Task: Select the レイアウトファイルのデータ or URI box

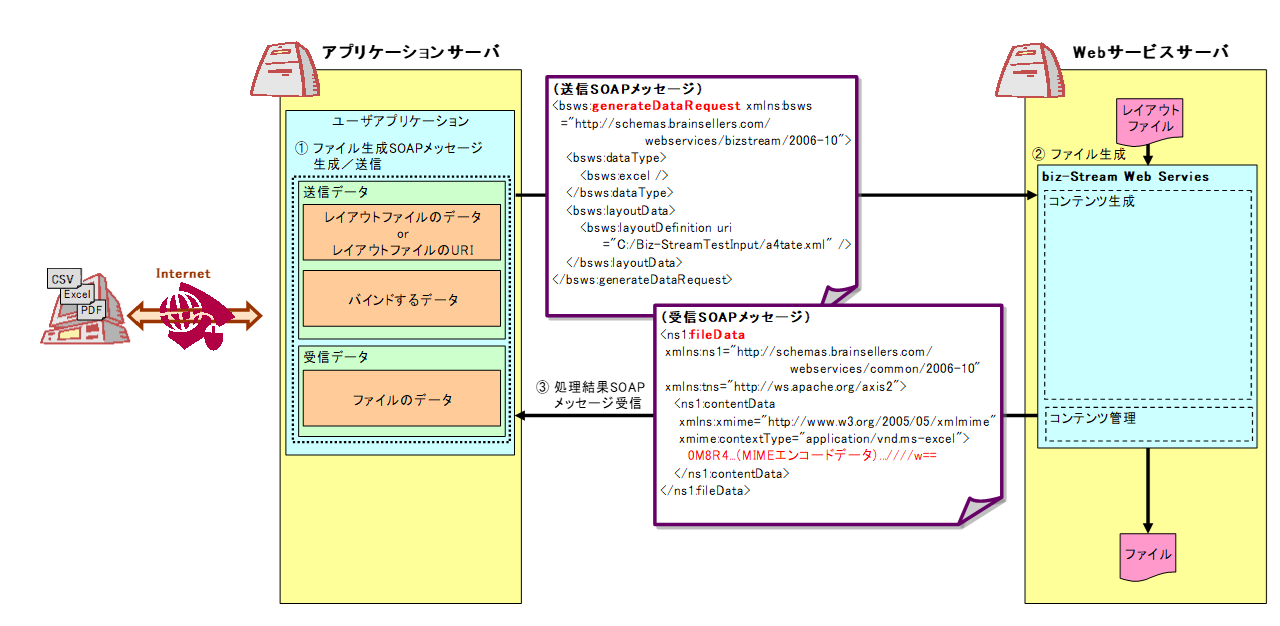Action: pos(401,232)
